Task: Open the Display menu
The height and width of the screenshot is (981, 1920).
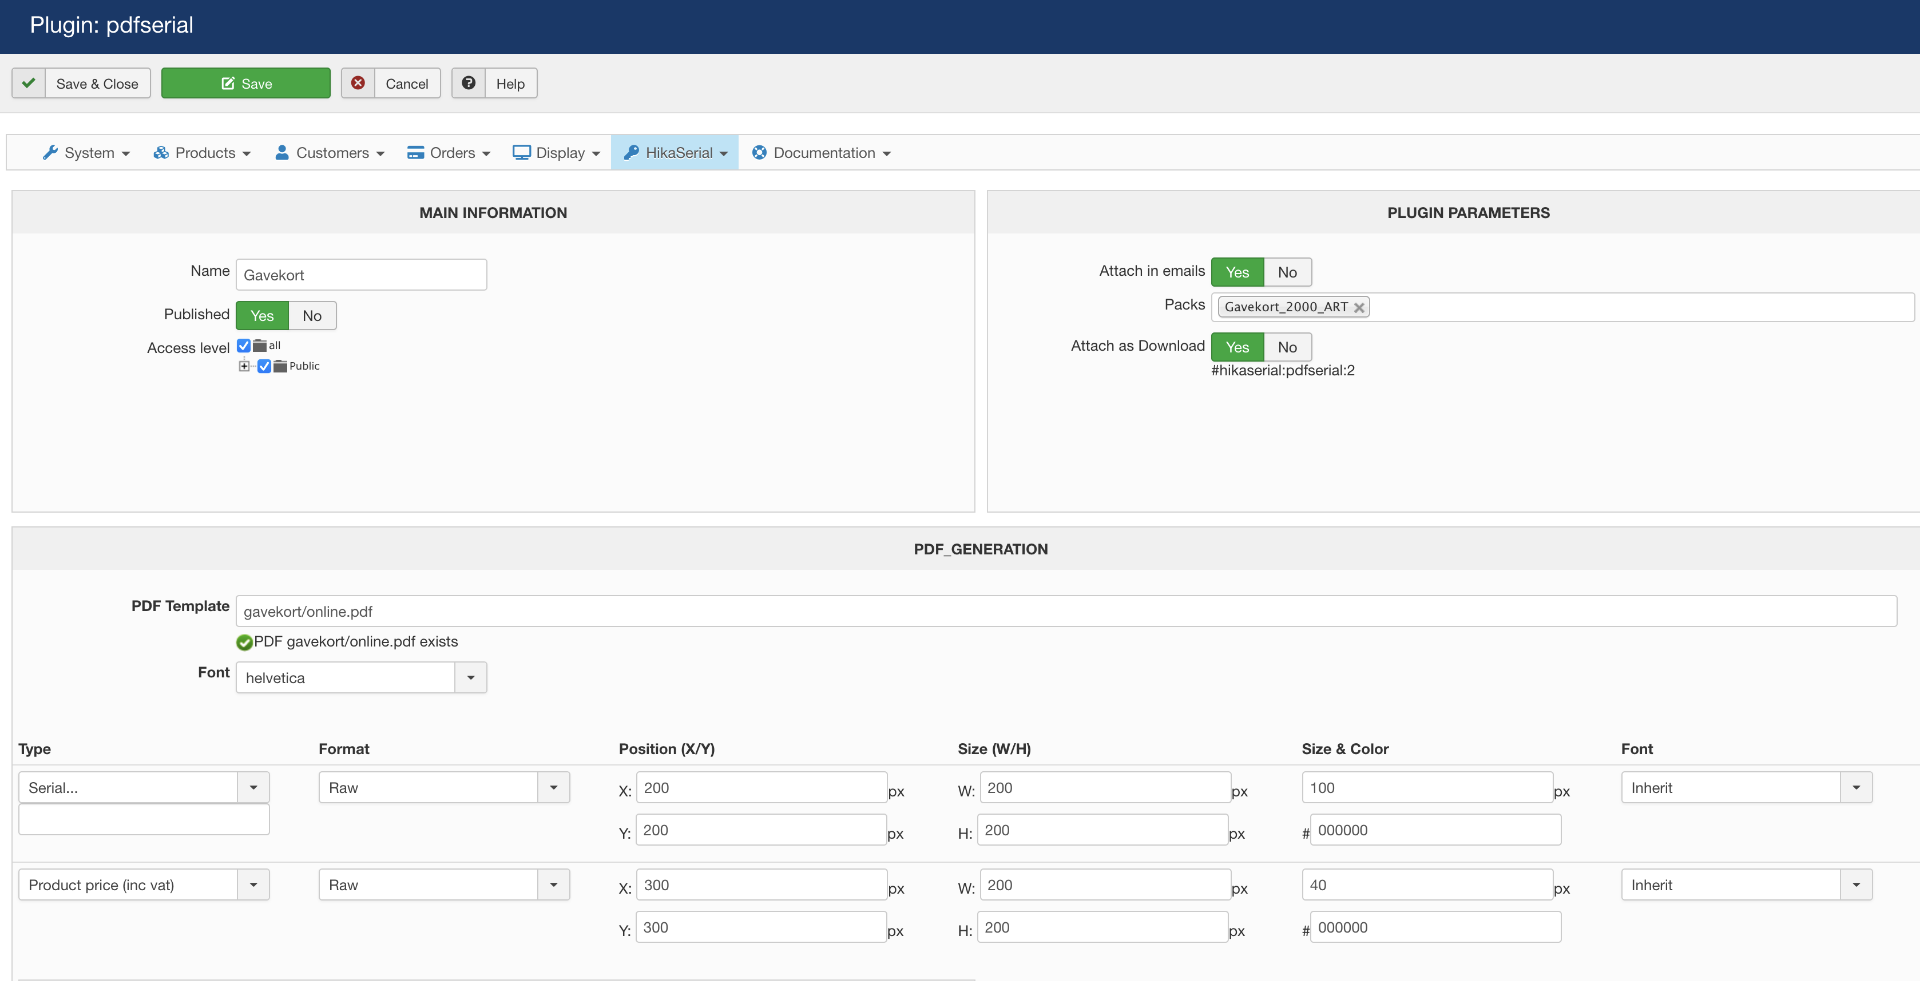Action: (556, 153)
